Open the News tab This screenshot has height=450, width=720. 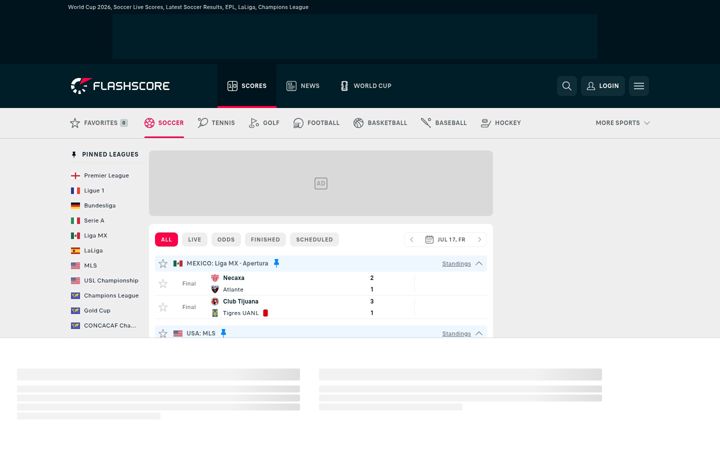(303, 86)
